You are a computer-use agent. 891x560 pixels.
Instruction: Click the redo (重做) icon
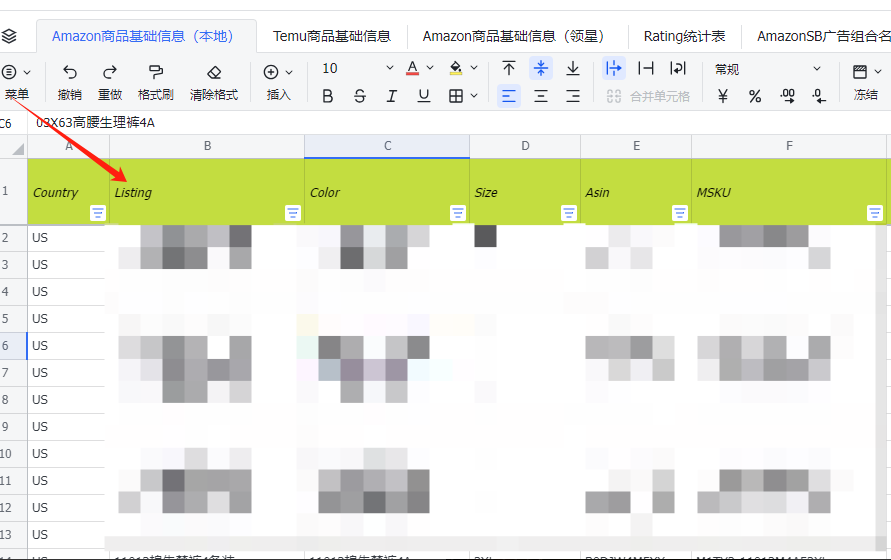pyautogui.click(x=110, y=73)
